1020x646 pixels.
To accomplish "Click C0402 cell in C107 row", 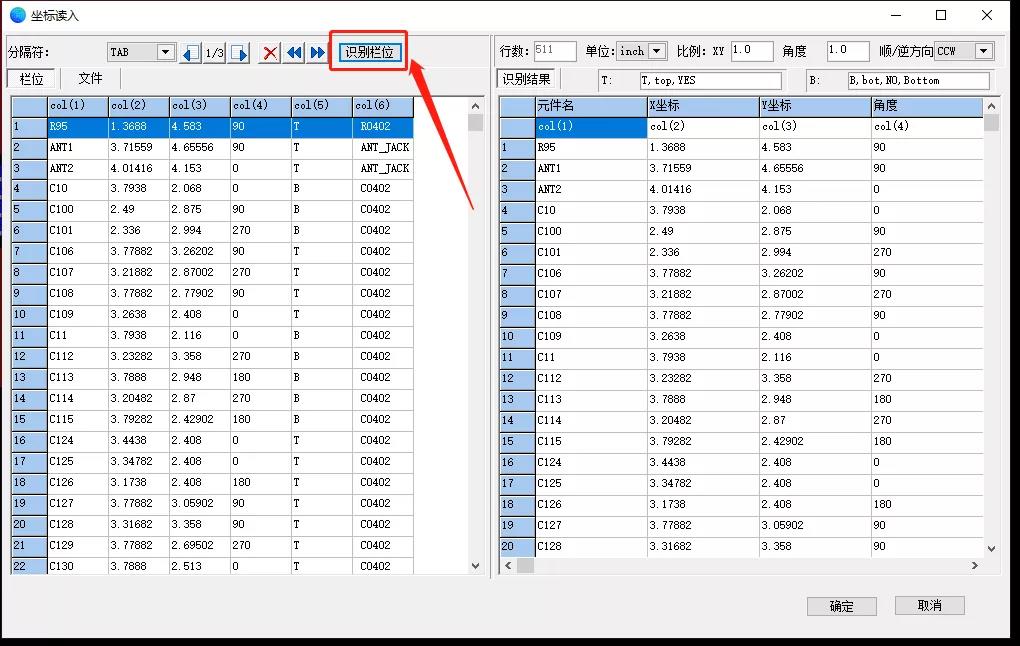I will click(383, 272).
